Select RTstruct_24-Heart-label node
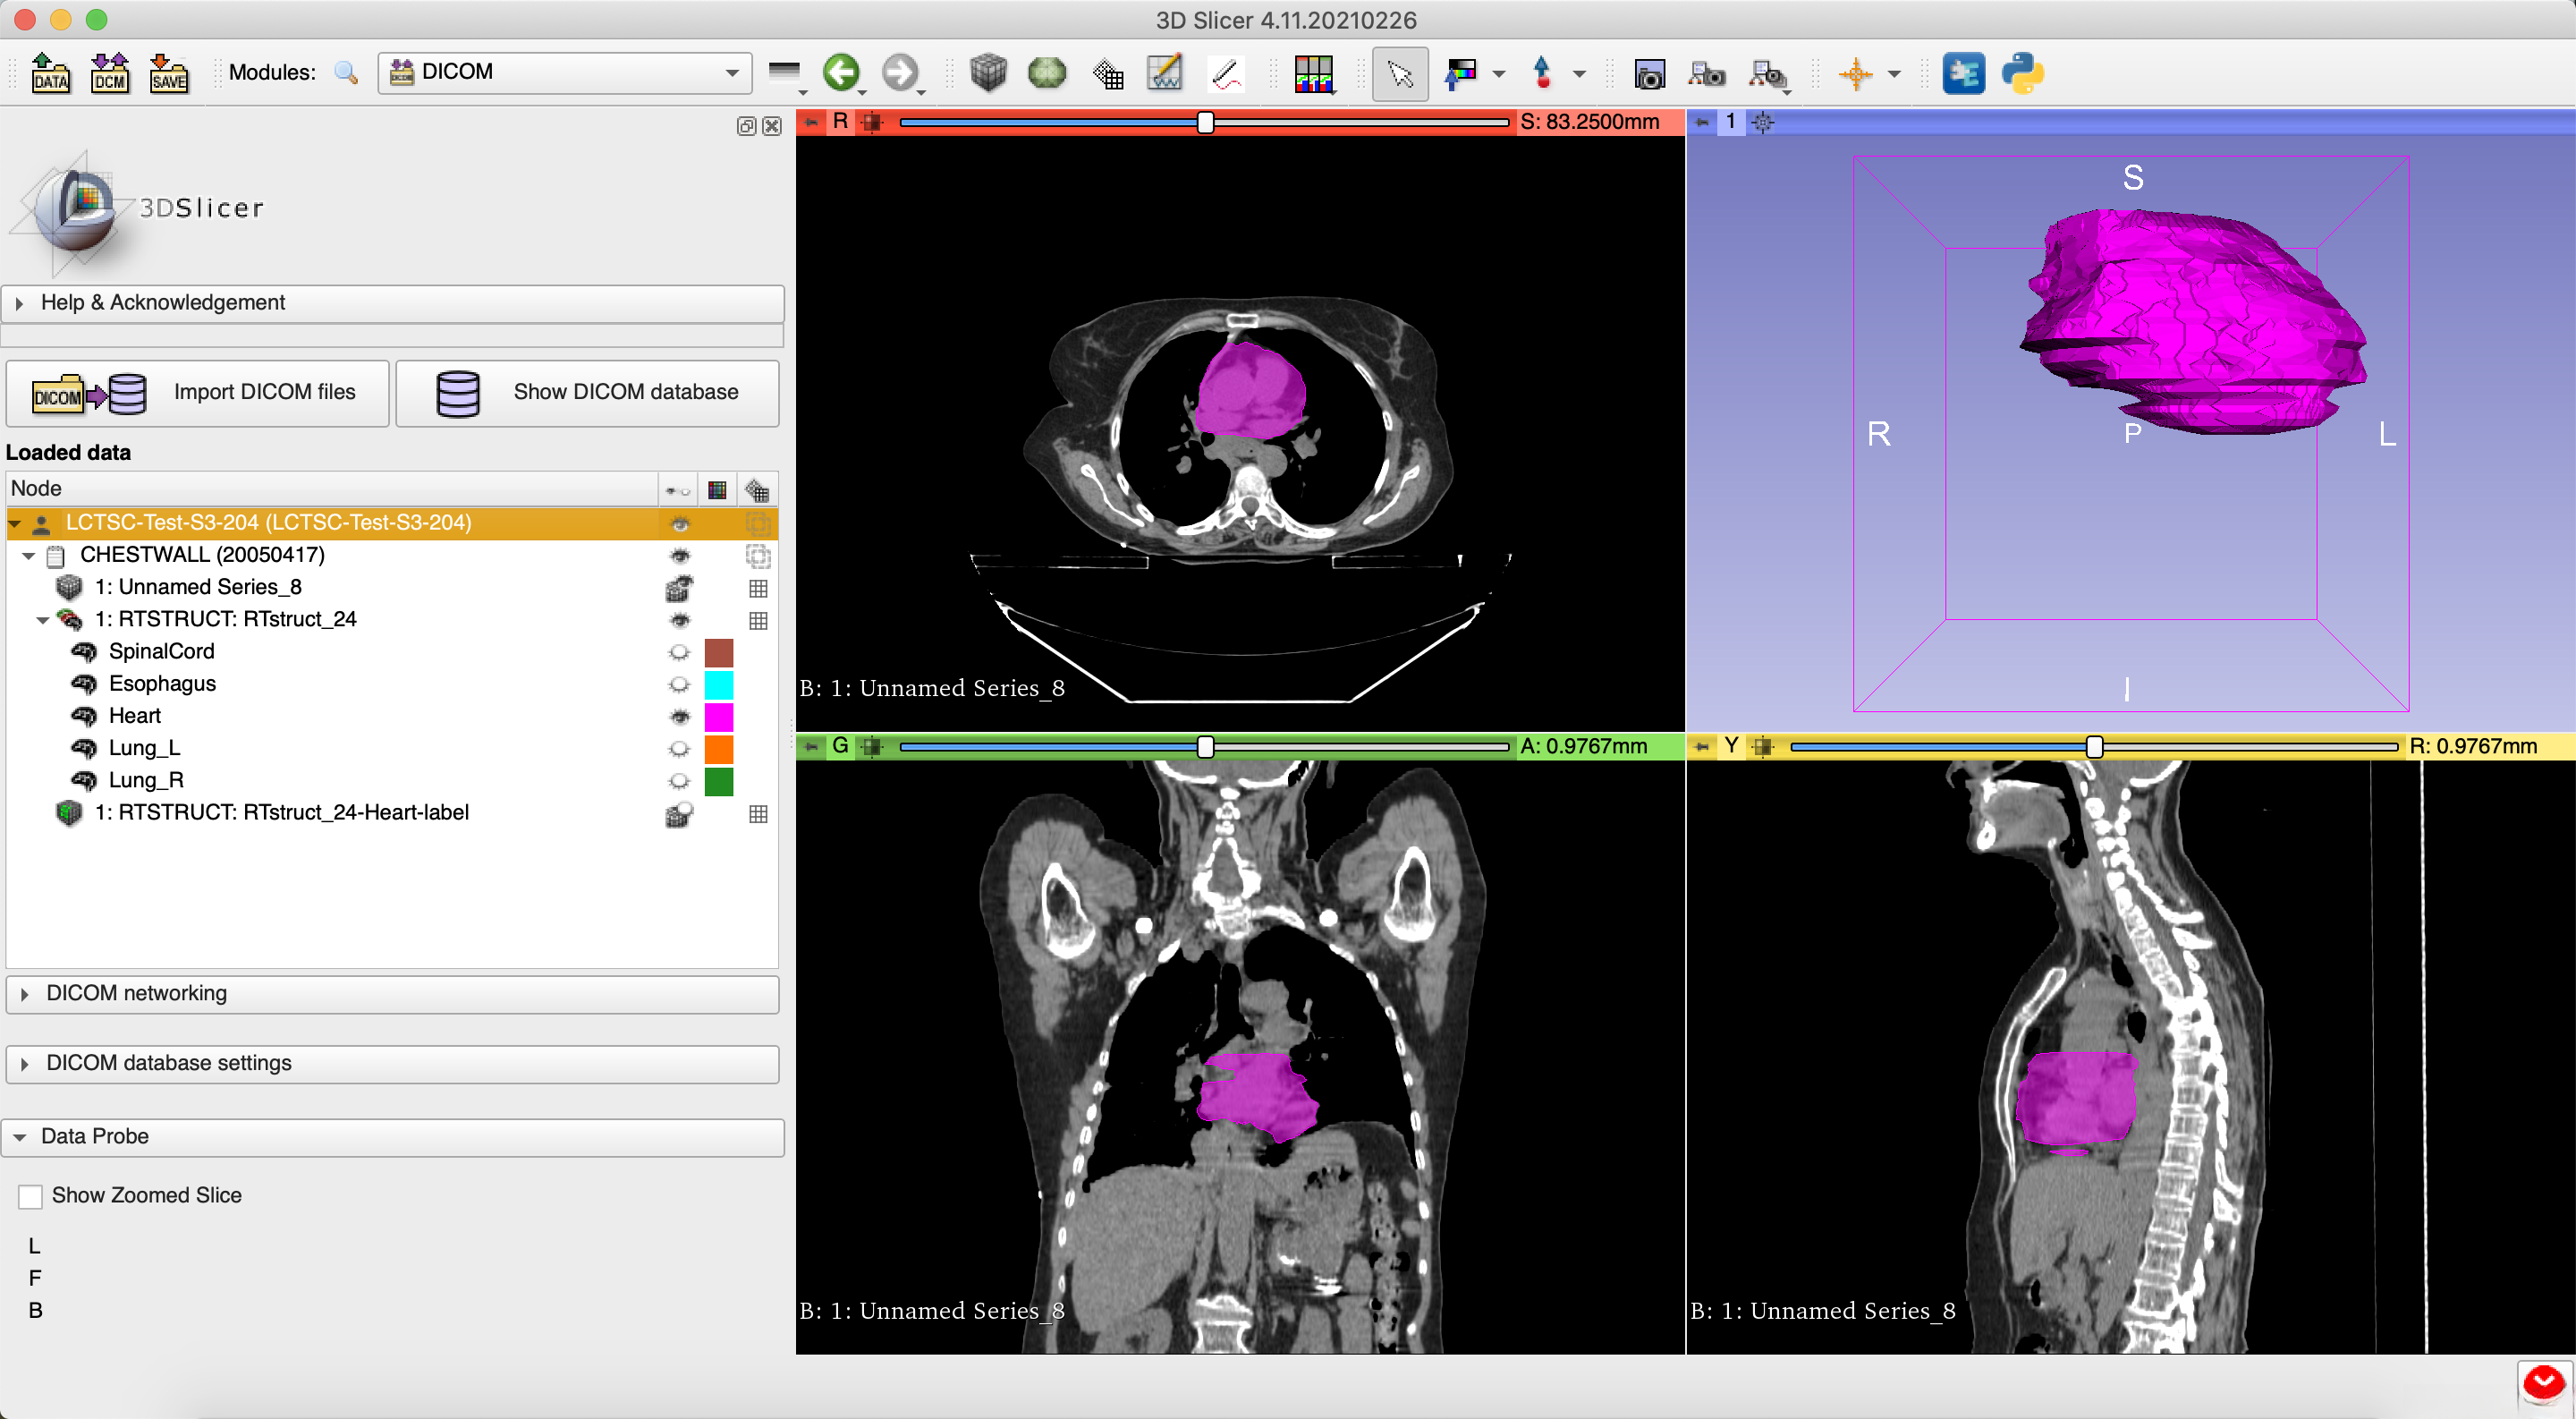 click(281, 812)
